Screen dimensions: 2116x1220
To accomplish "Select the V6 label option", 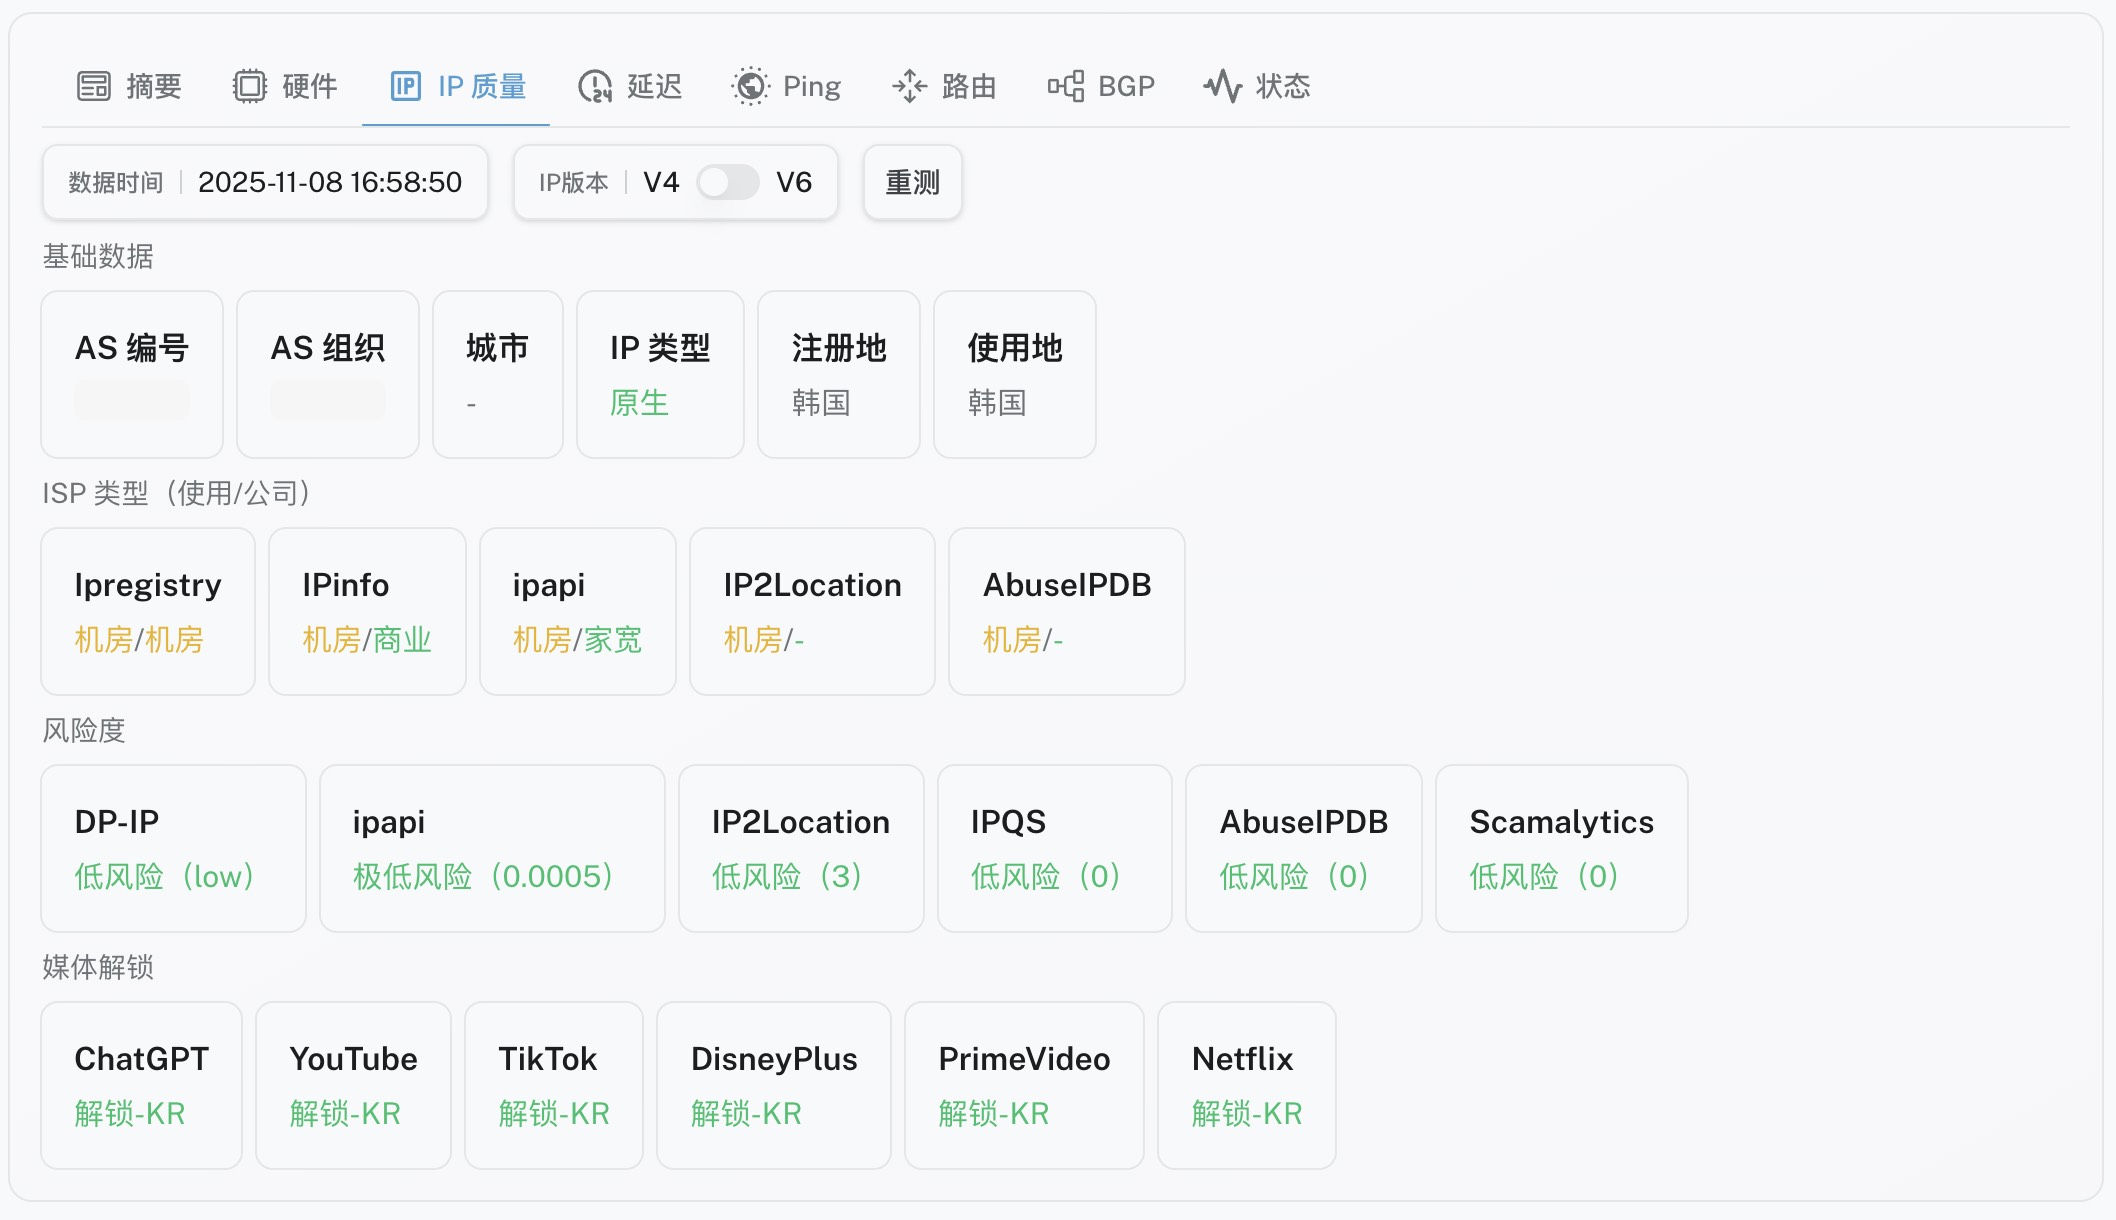I will pos(794,182).
